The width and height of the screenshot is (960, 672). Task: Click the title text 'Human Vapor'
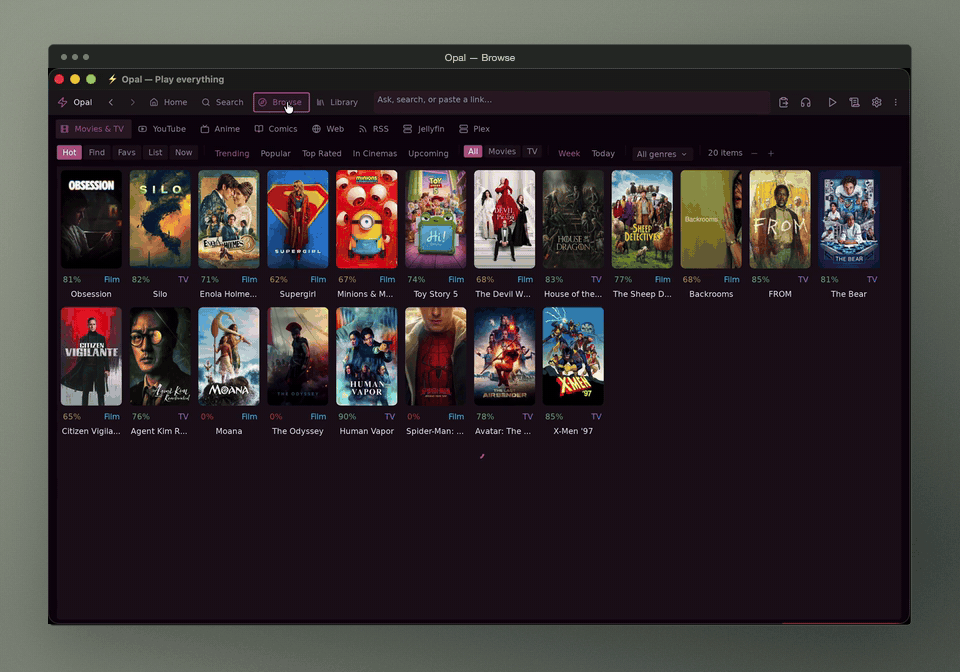click(367, 431)
